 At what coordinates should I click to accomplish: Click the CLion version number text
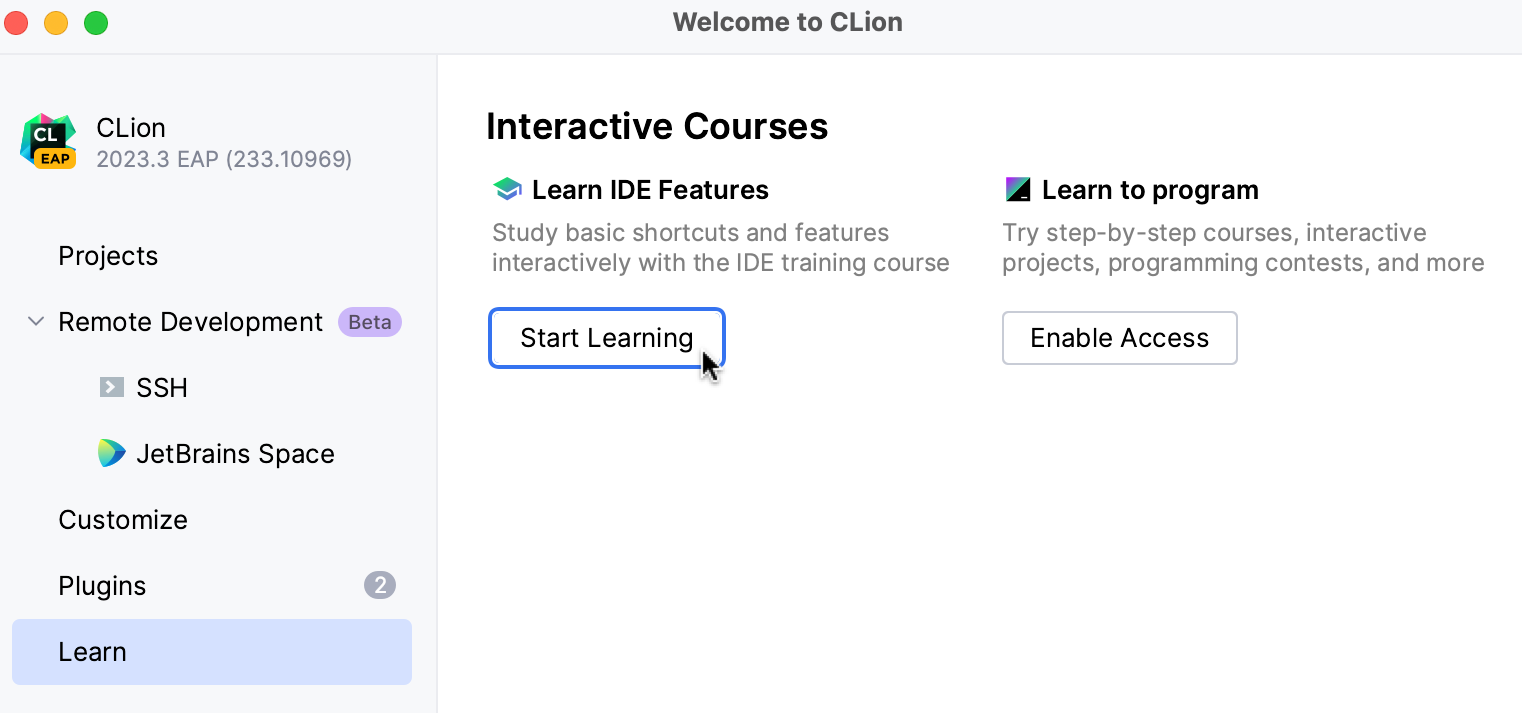[223, 158]
